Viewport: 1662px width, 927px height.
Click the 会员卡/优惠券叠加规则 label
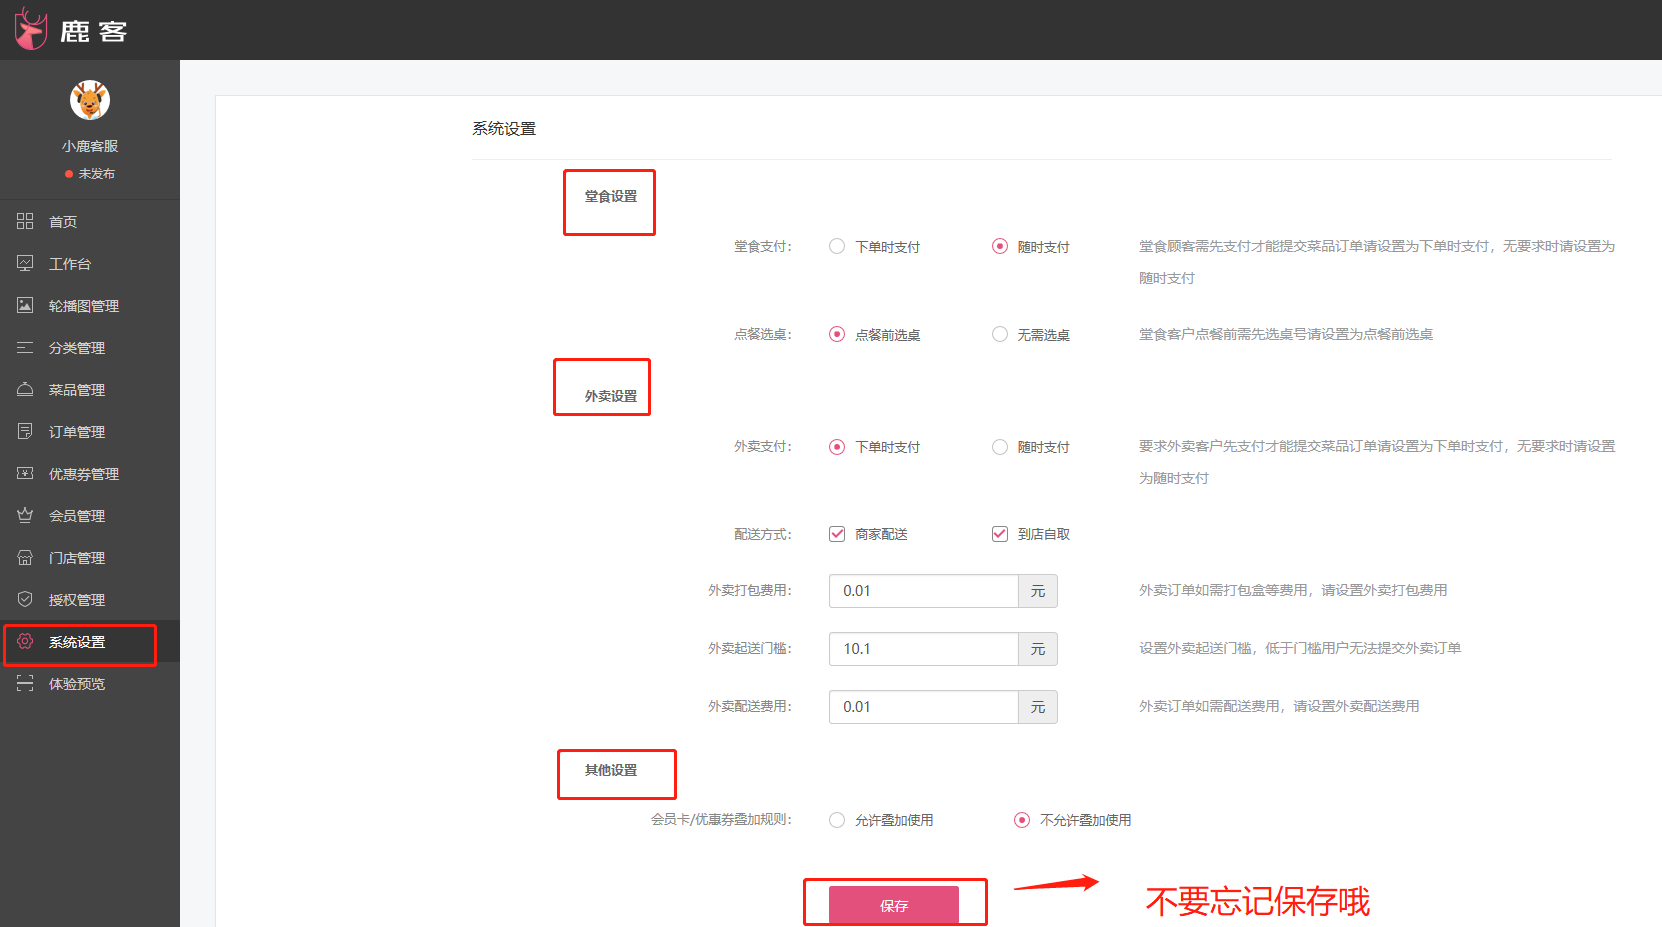[721, 820]
